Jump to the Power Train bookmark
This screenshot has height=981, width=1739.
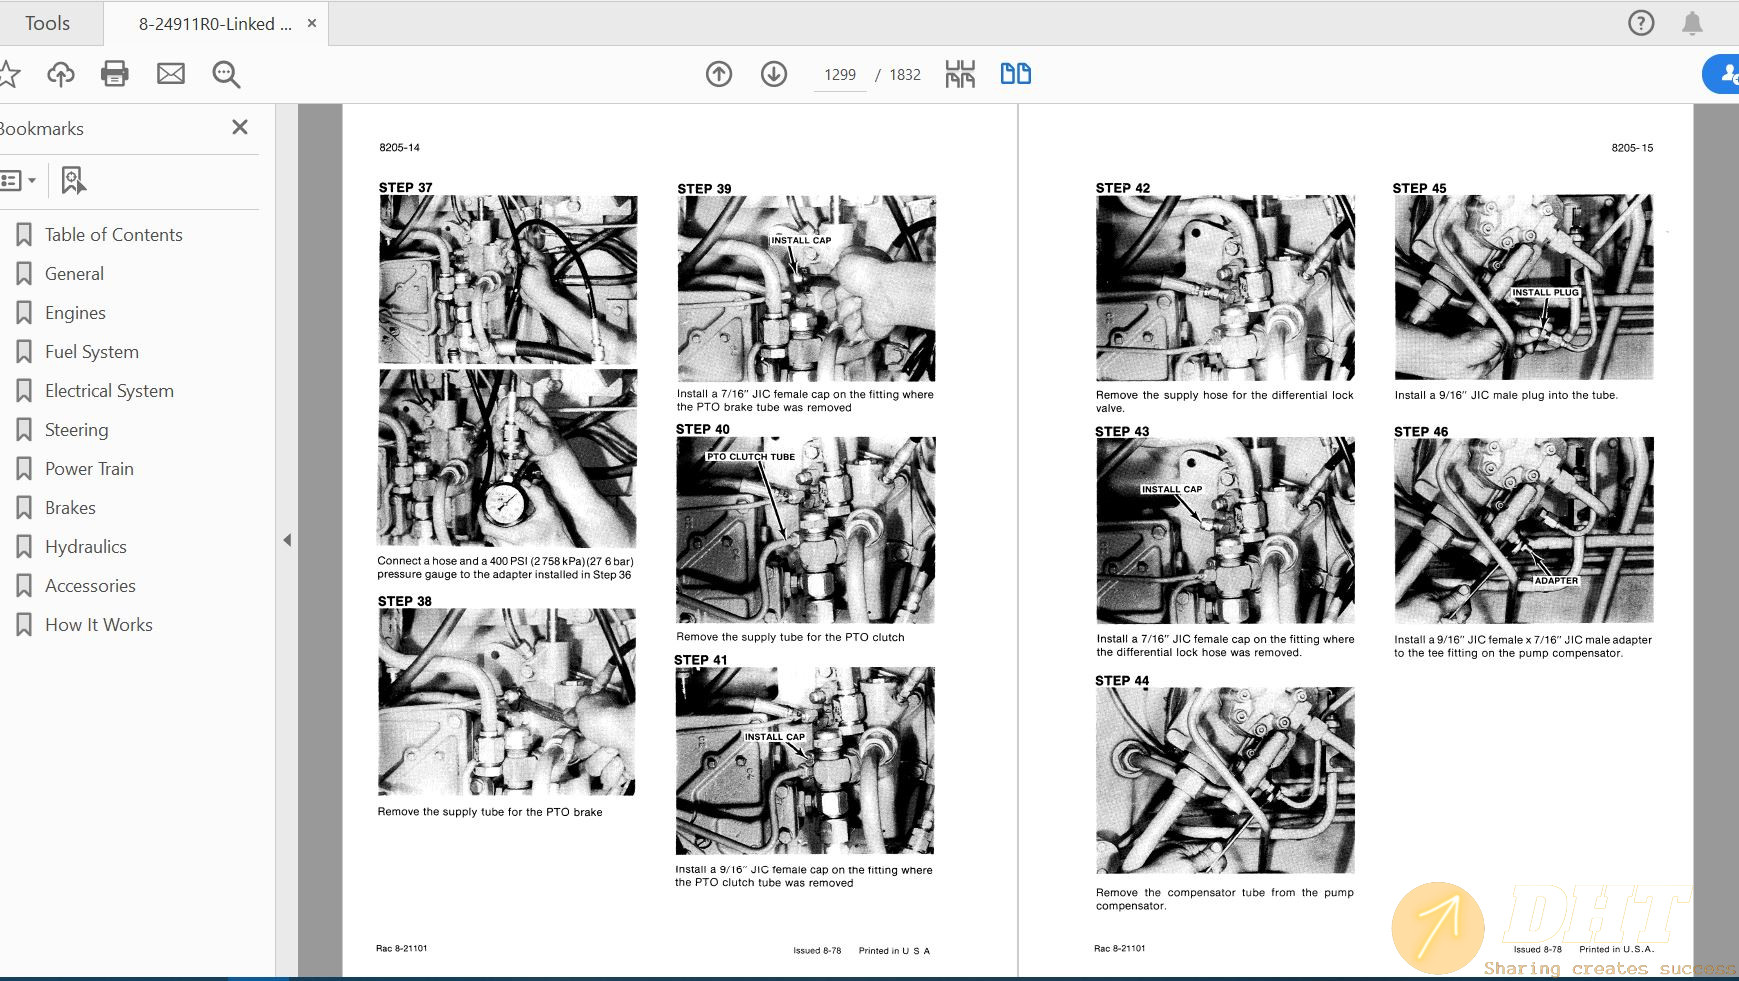click(x=89, y=469)
